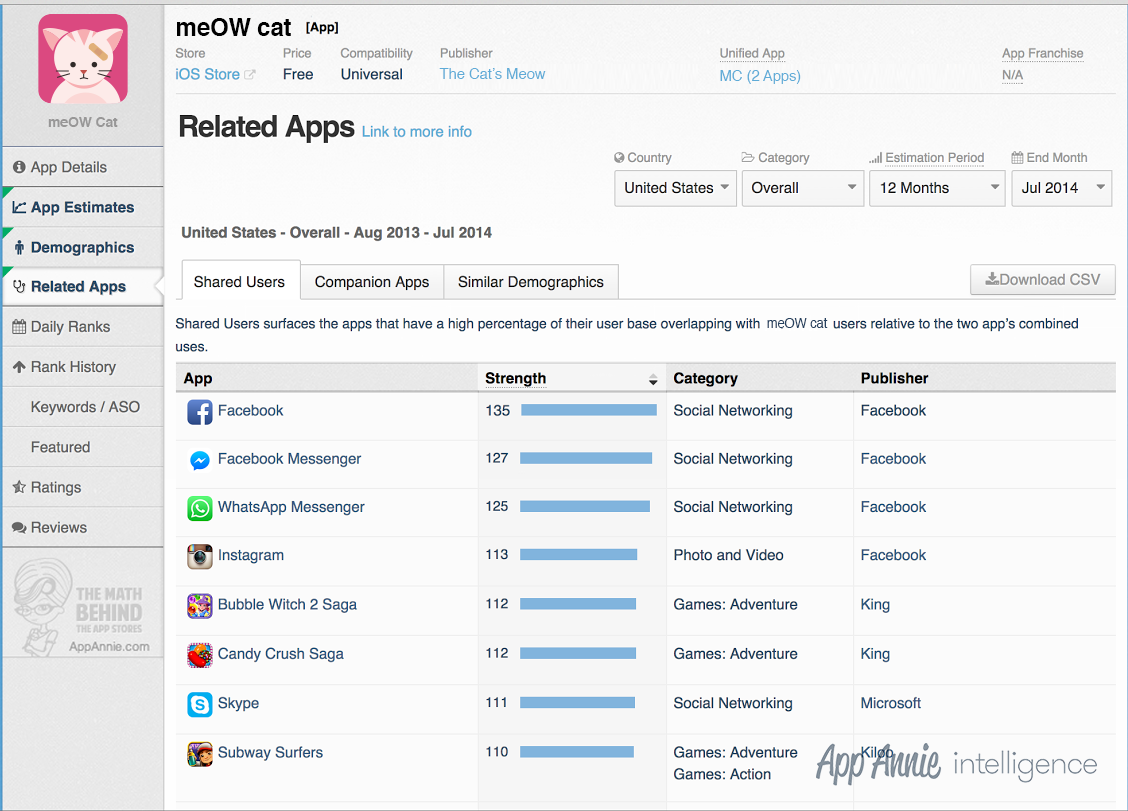Image resolution: width=1128 pixels, height=811 pixels.
Task: Open the Bubble Witch 2 Saga link
Action: click(x=287, y=604)
